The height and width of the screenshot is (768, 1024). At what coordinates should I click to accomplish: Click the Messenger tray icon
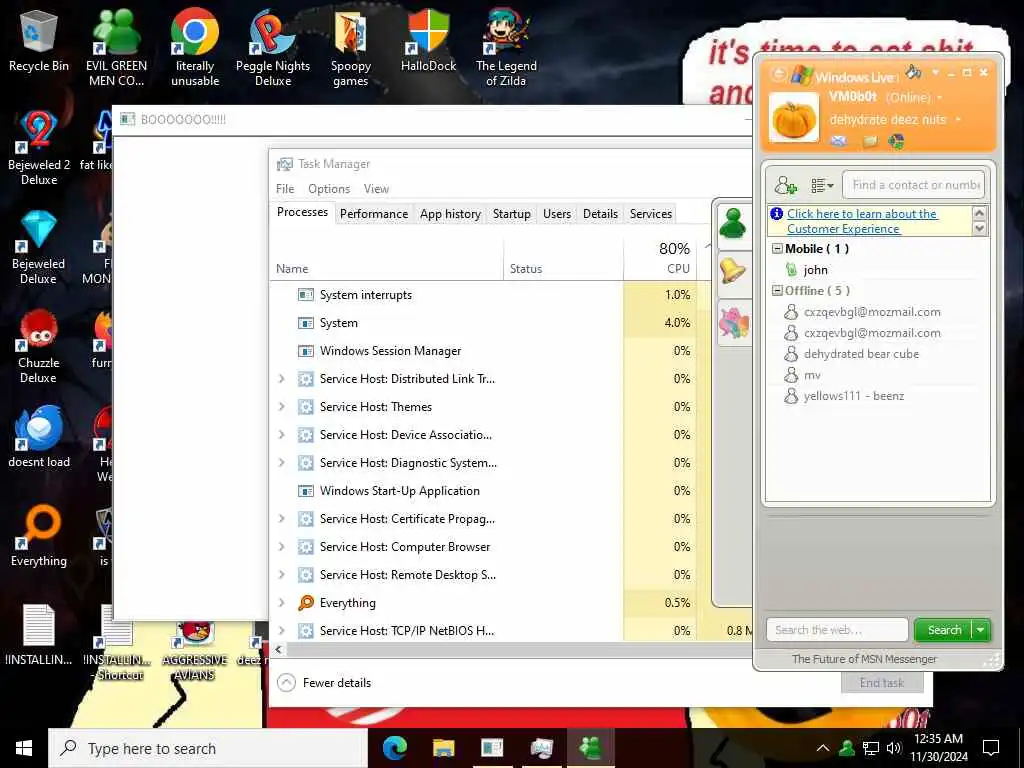847,748
